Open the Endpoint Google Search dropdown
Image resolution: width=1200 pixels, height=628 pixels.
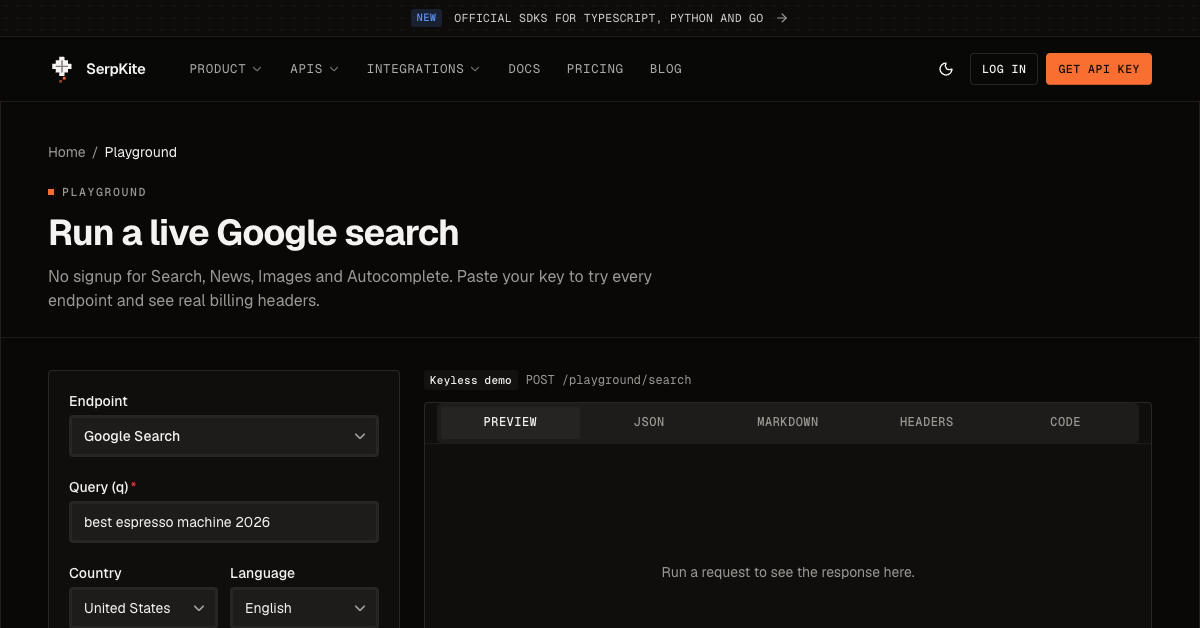(224, 436)
